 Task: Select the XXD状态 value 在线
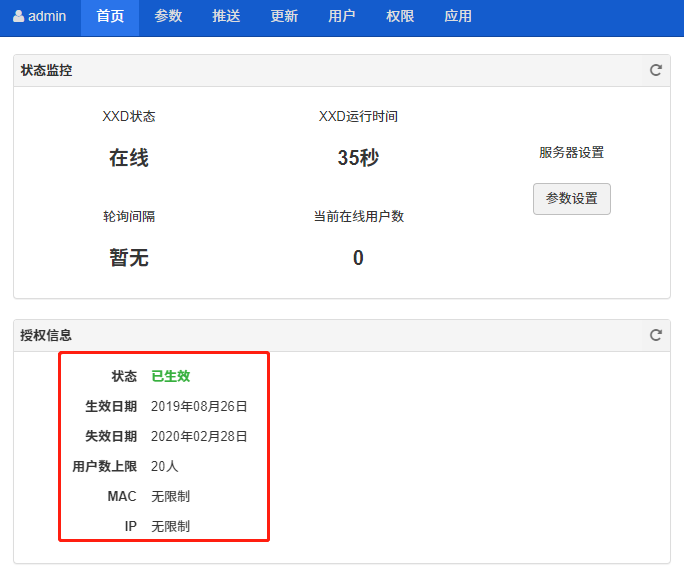(129, 158)
